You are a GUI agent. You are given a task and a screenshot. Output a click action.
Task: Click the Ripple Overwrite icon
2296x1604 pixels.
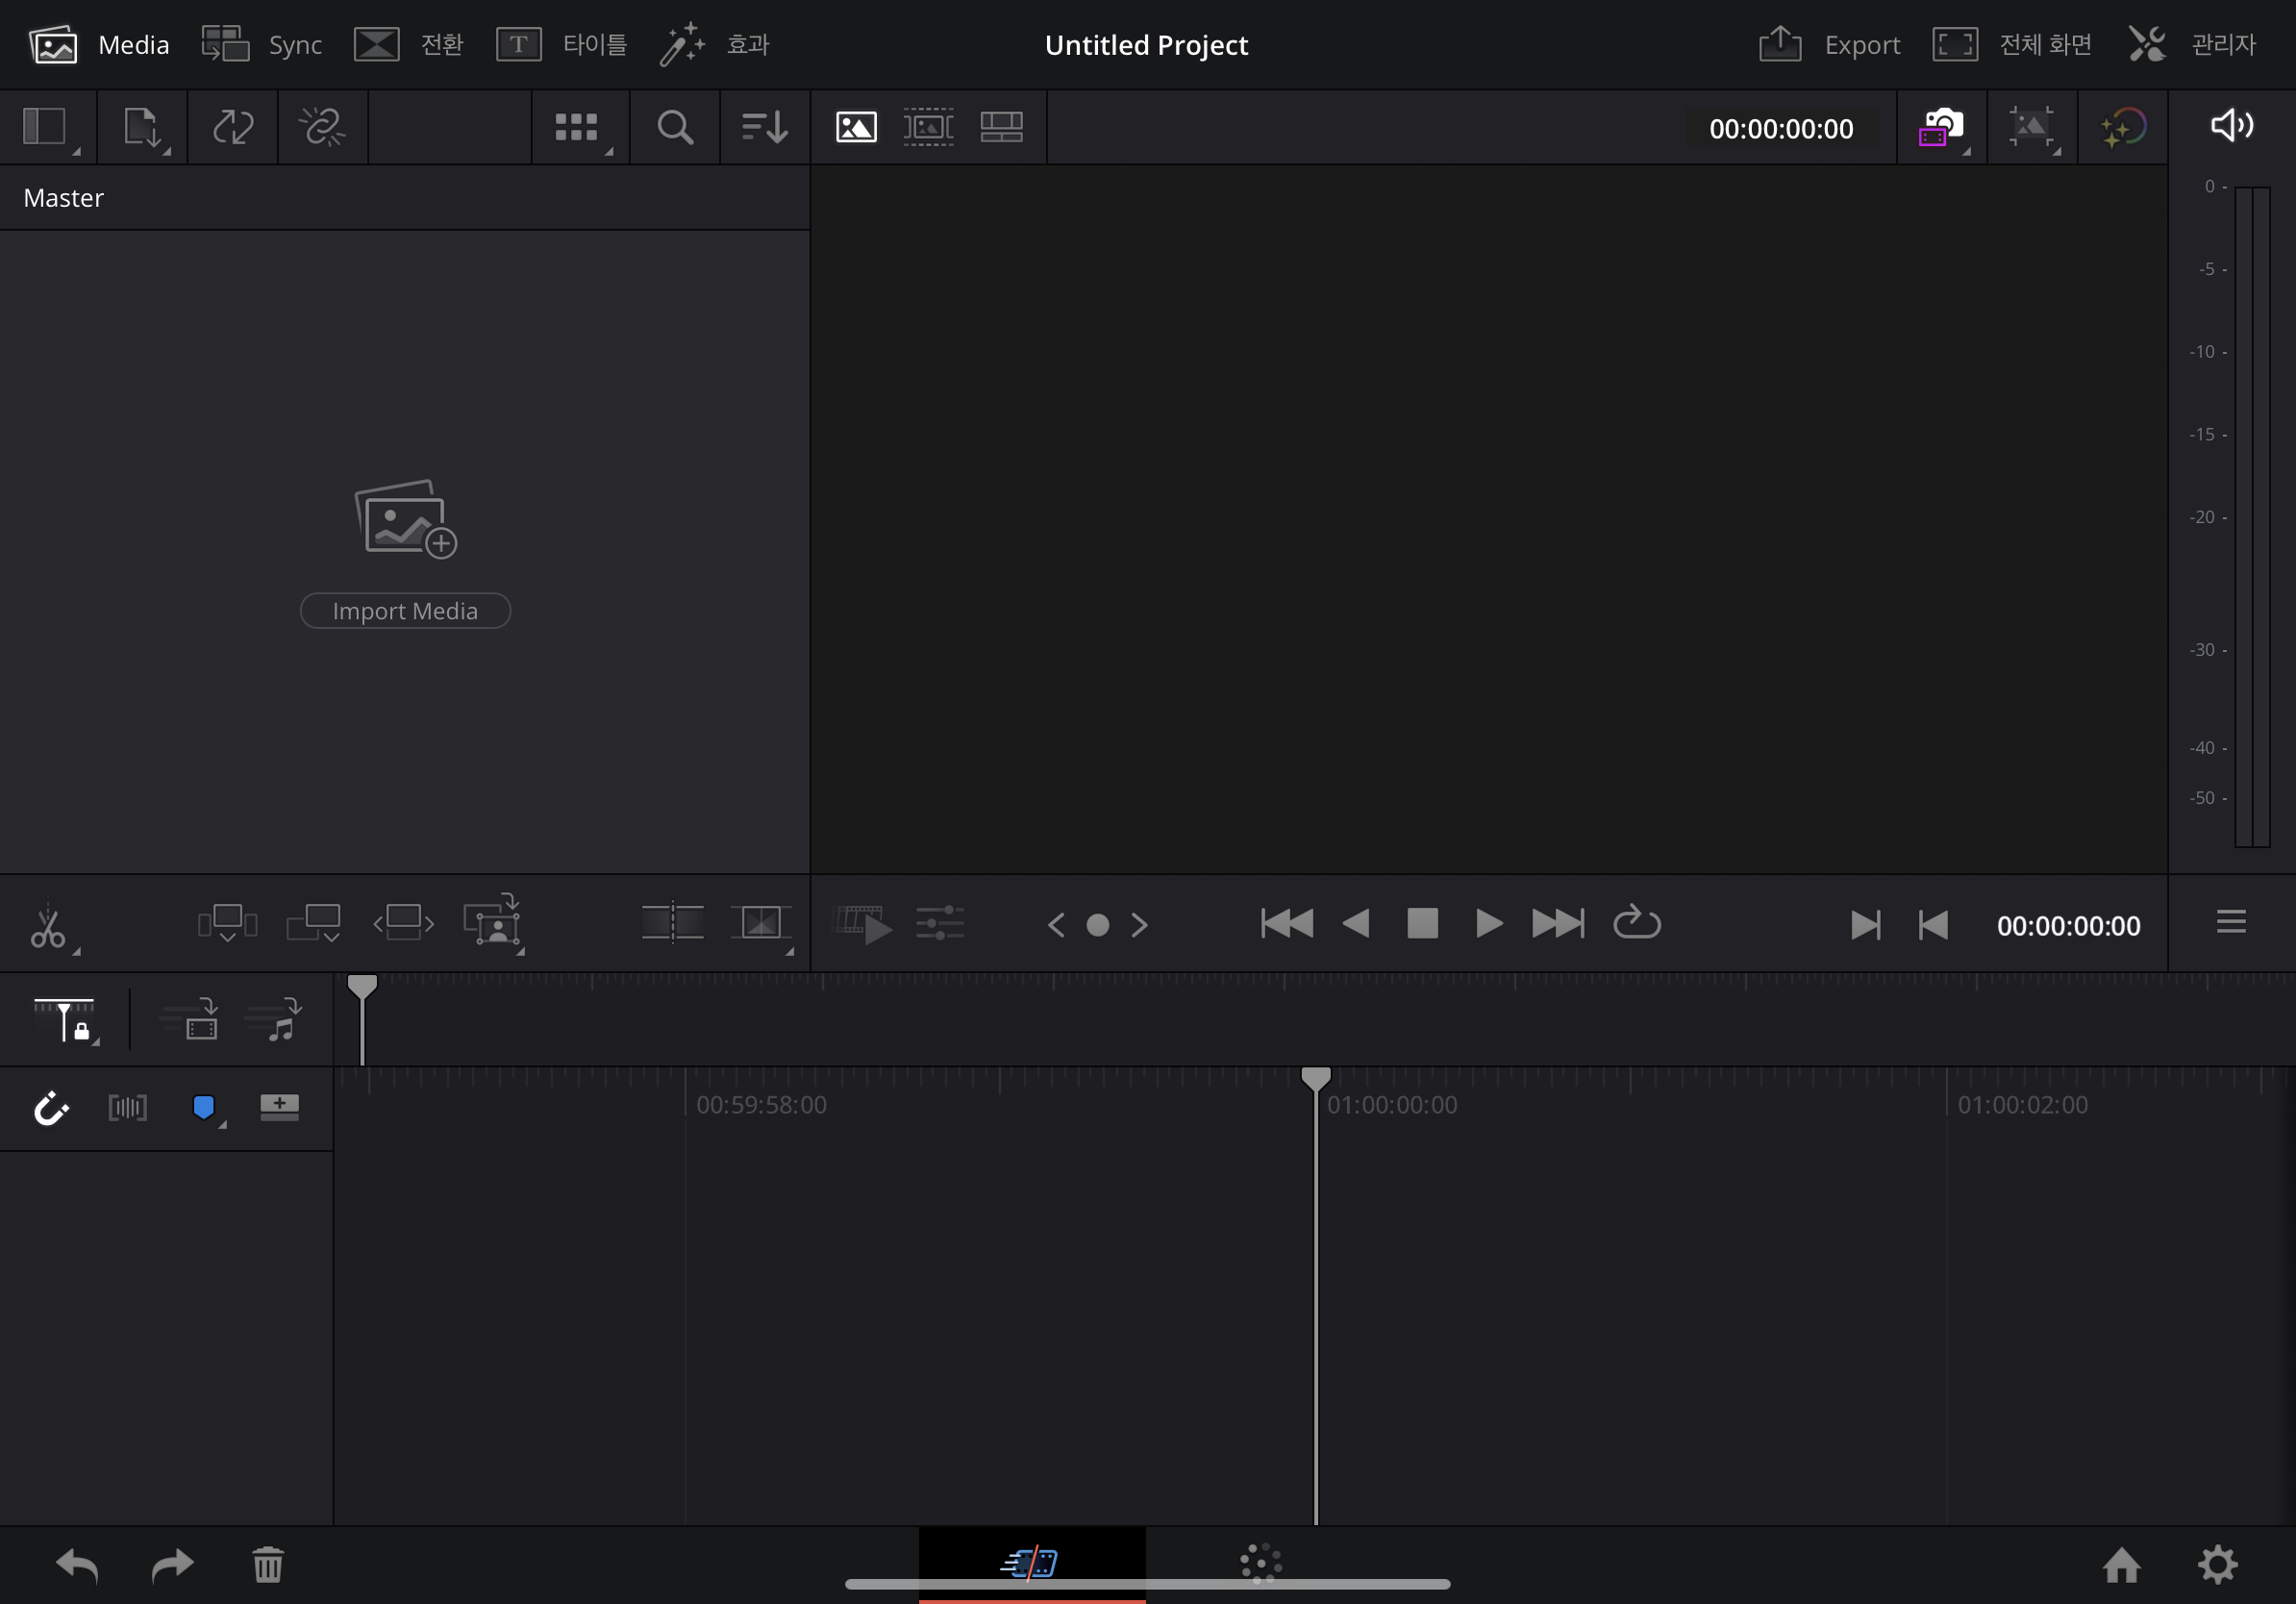pyautogui.click(x=403, y=922)
